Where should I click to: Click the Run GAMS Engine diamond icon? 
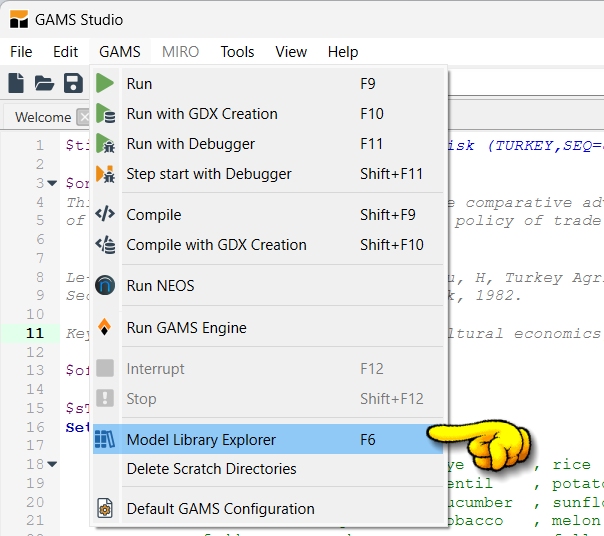coord(104,328)
